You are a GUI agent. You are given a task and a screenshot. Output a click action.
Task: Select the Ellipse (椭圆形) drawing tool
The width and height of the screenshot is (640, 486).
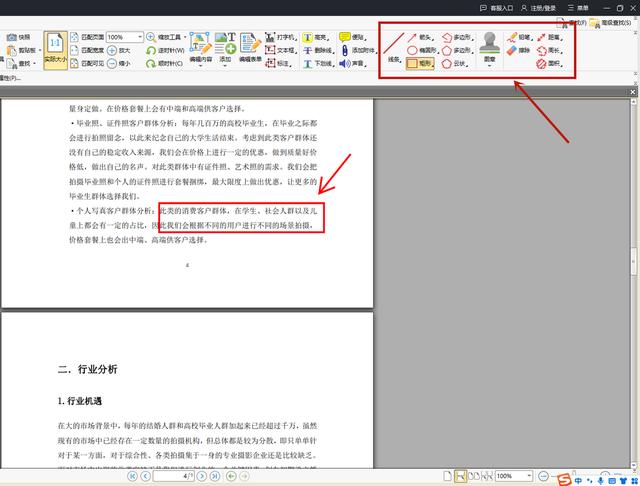422,50
